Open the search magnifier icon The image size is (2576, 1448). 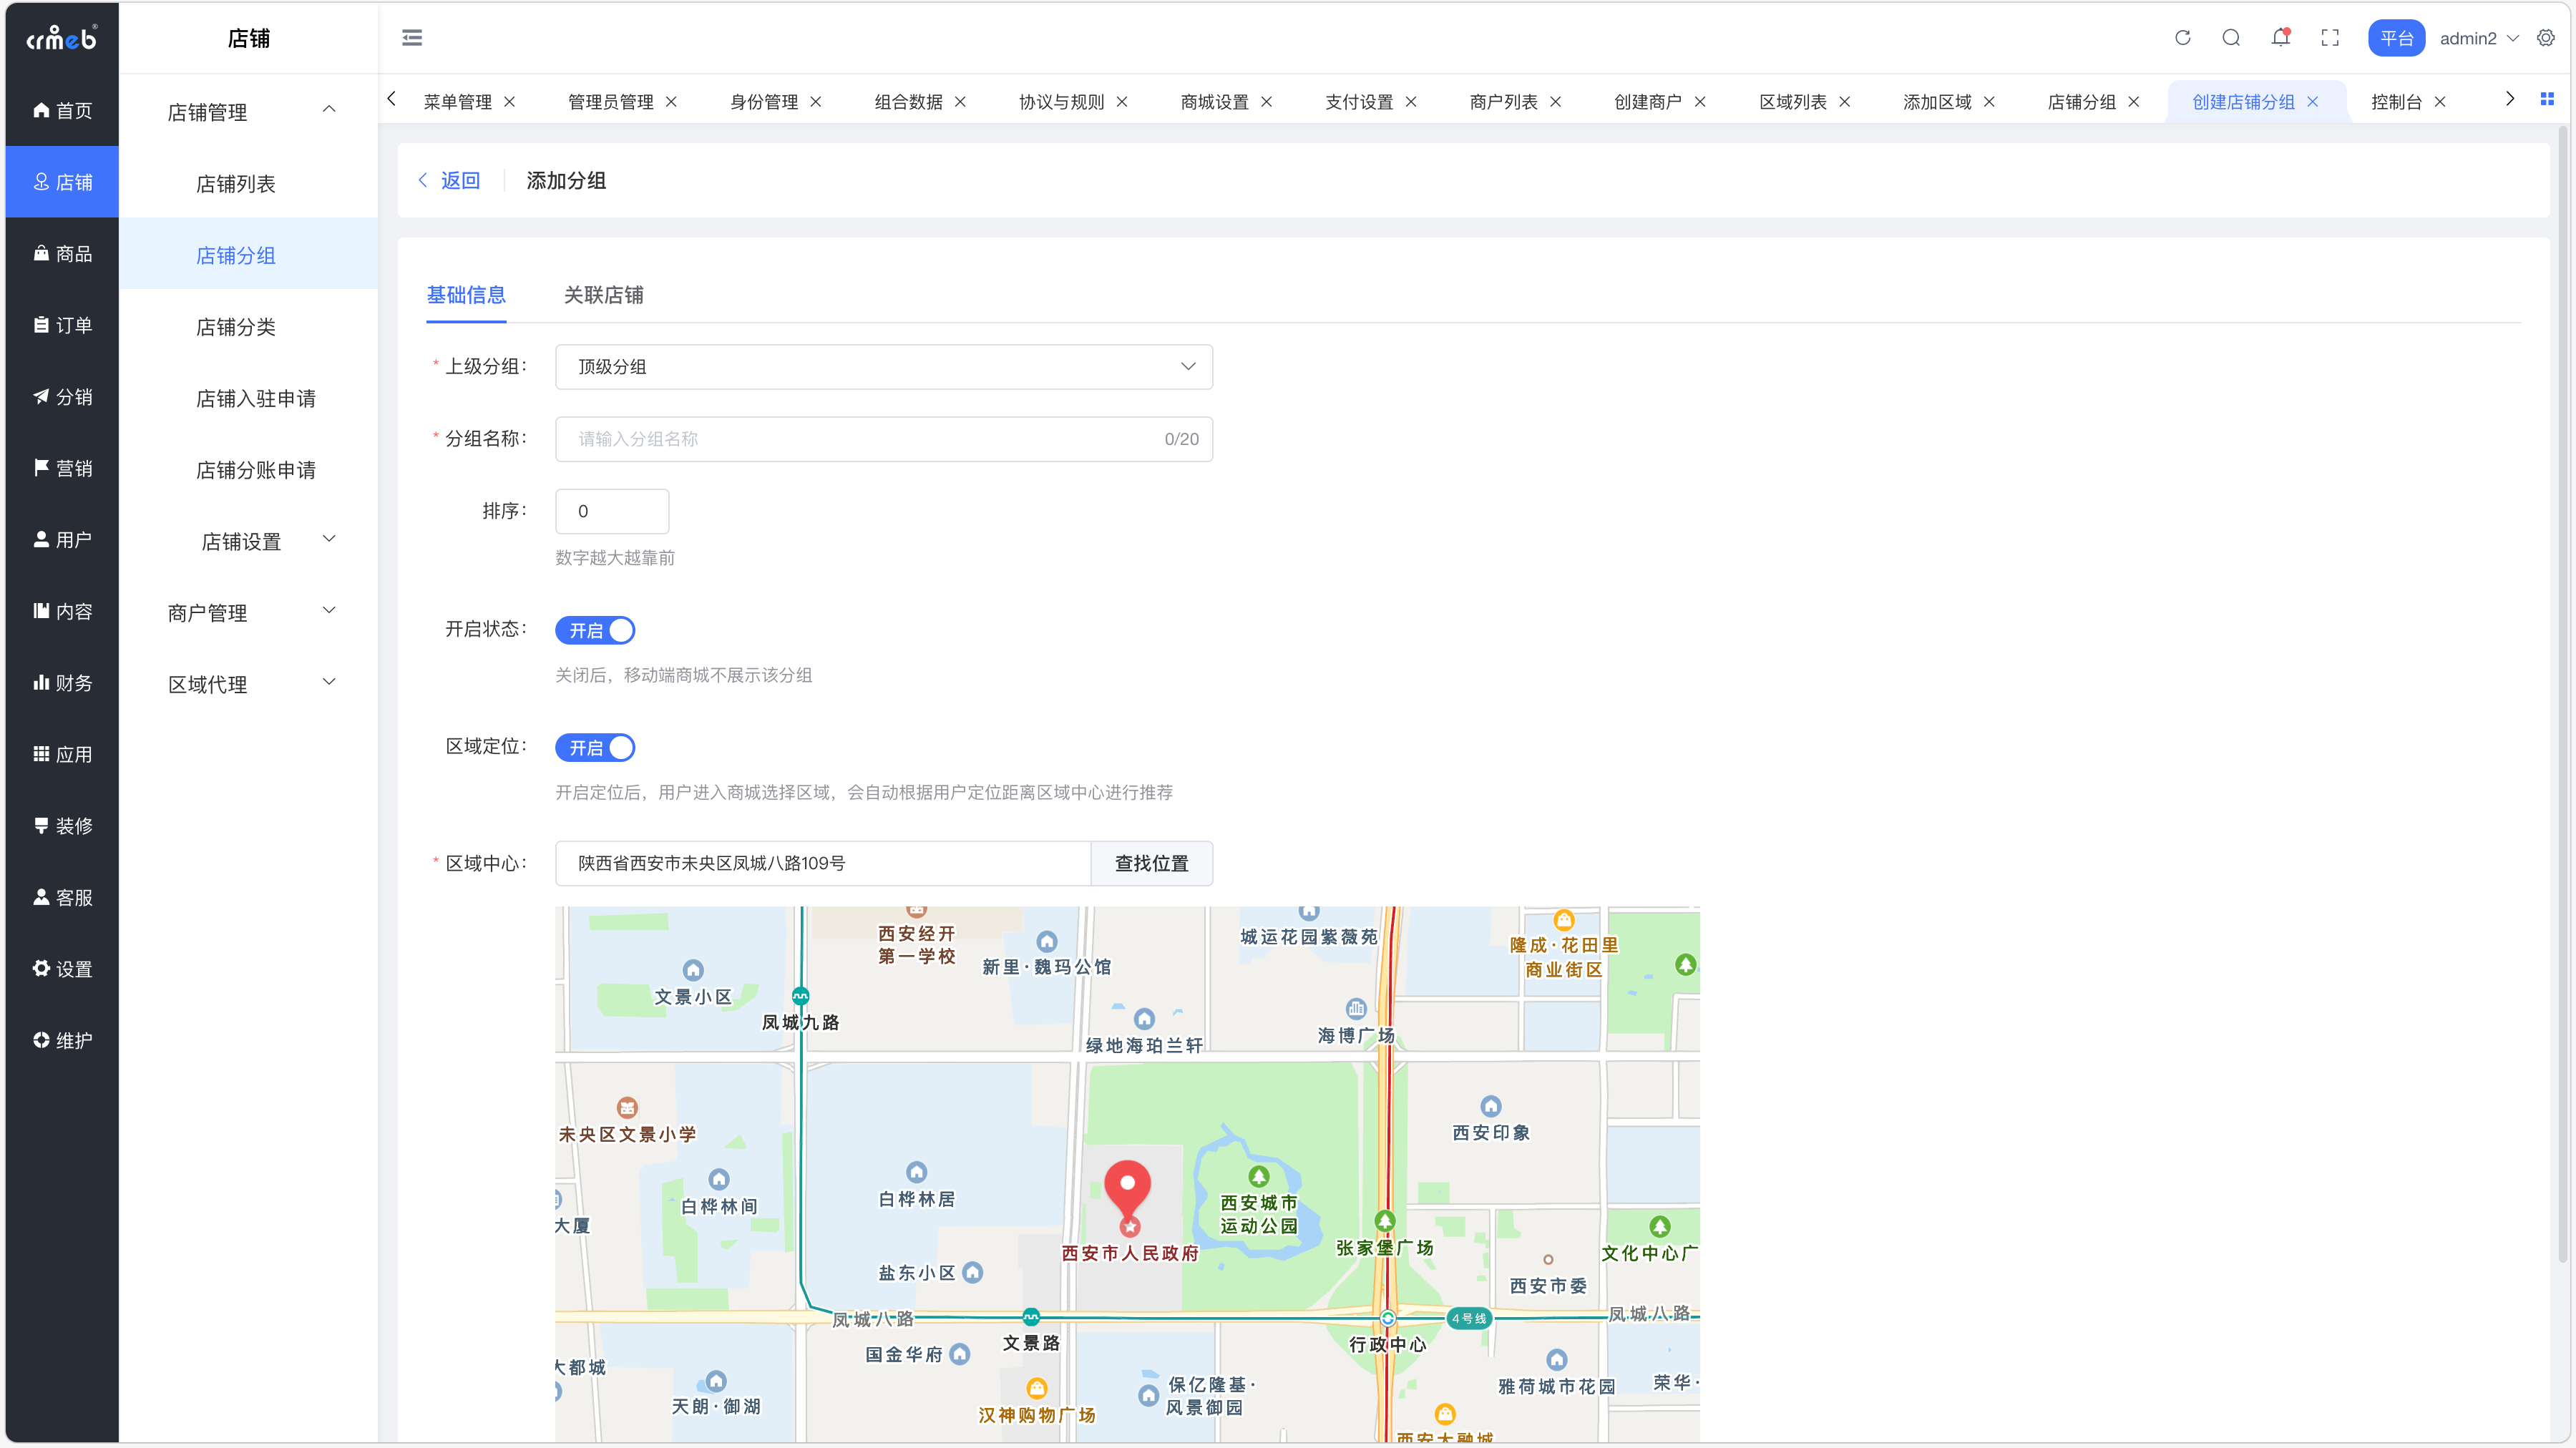pos(2231,38)
